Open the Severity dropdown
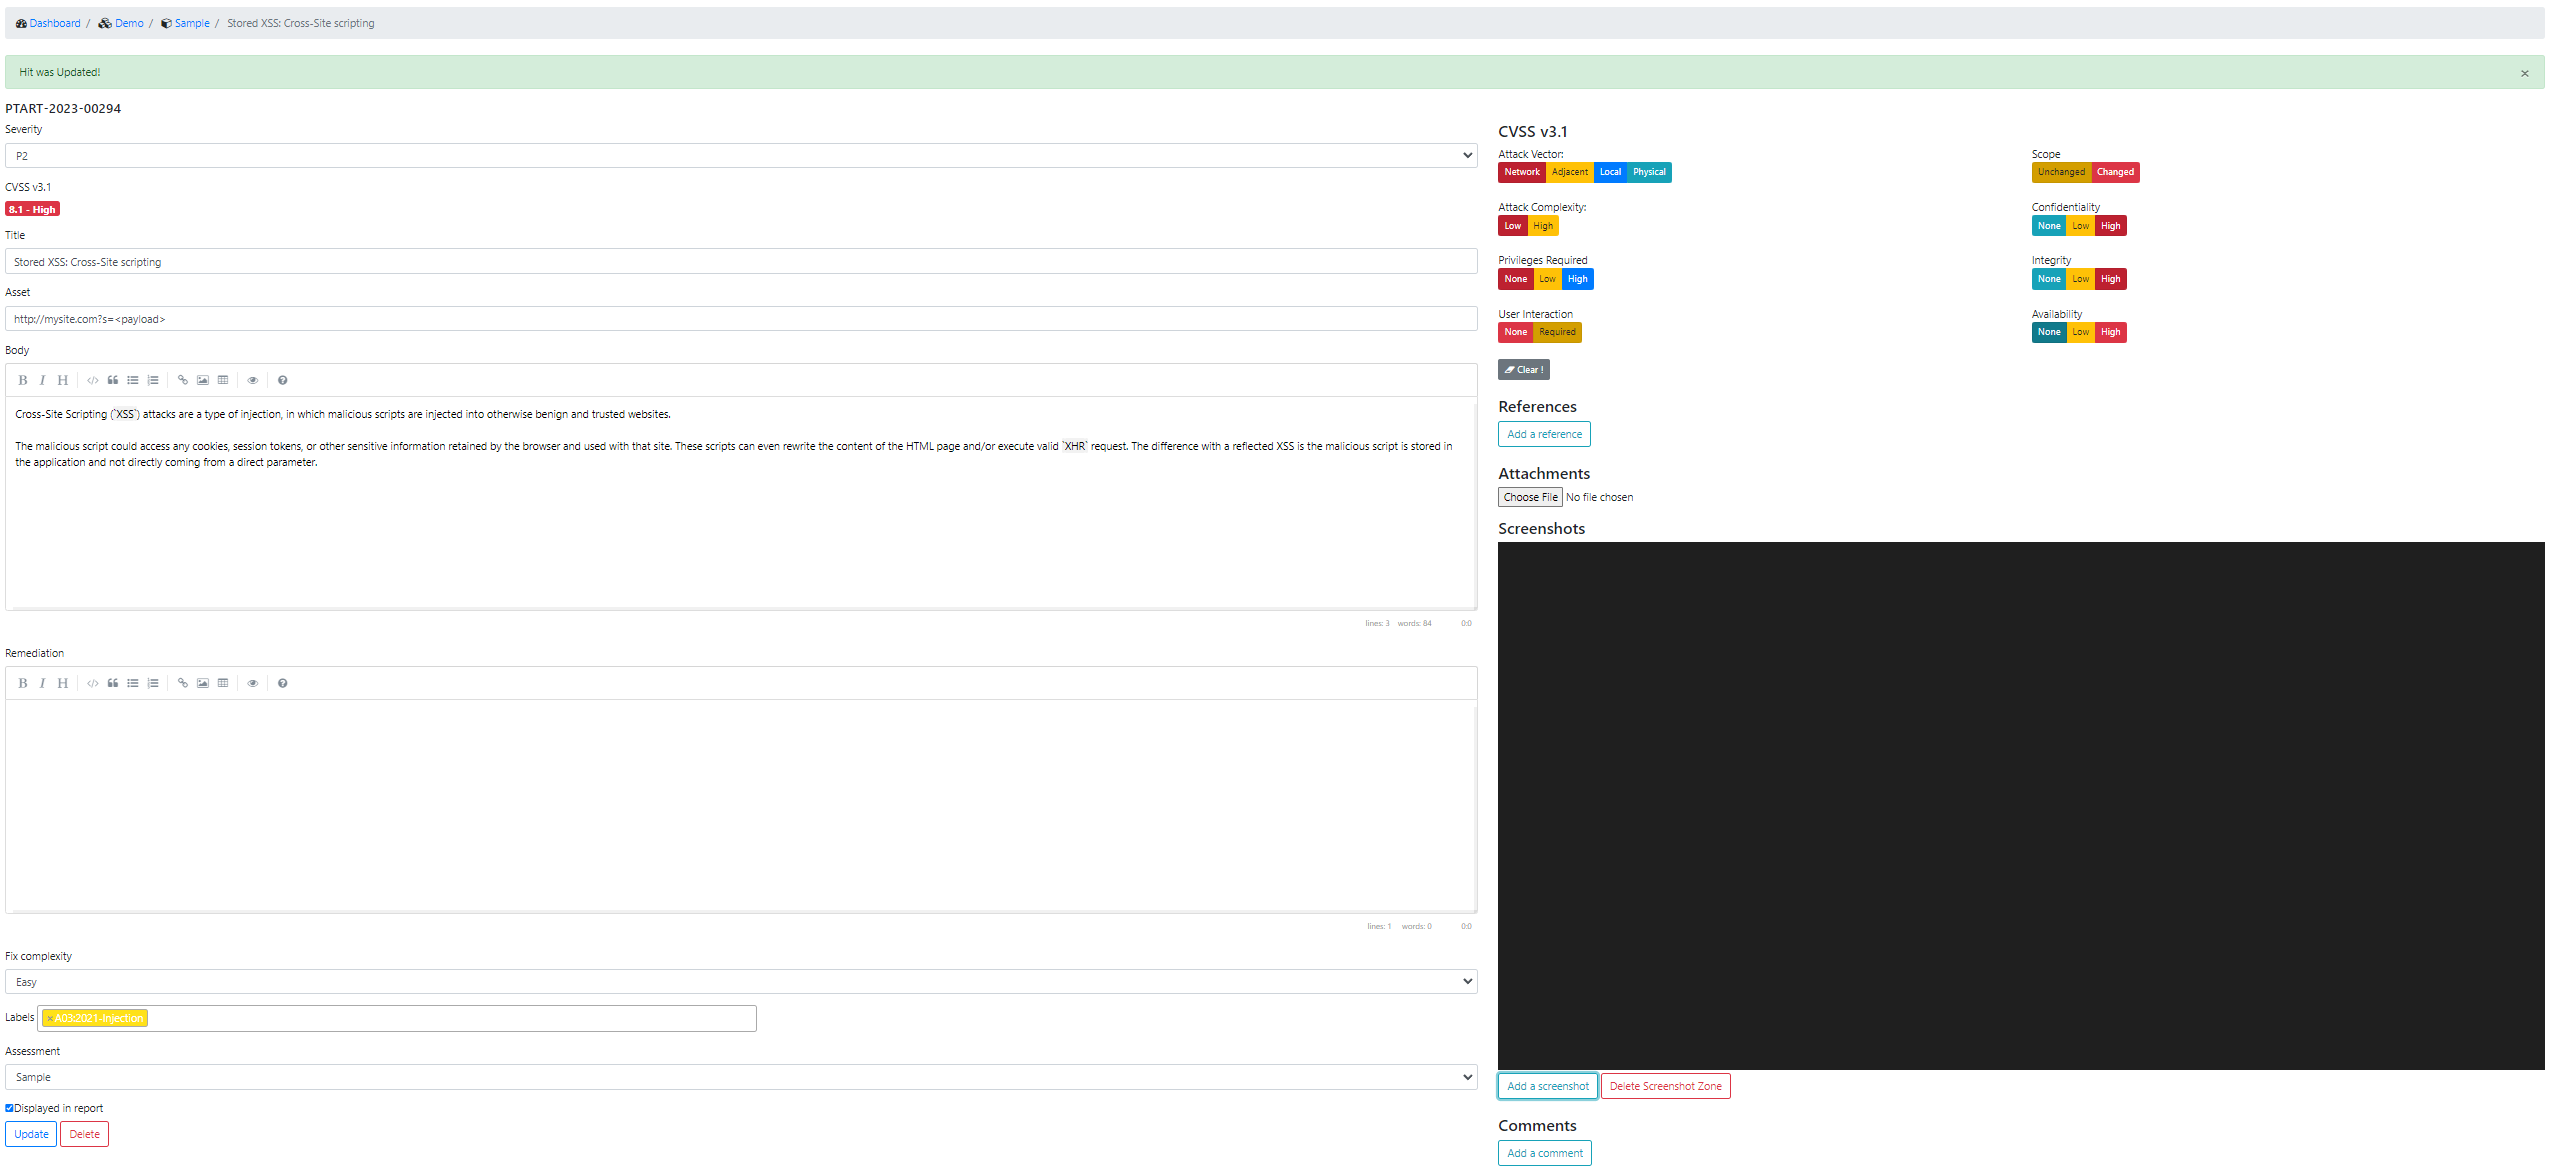 tap(740, 156)
